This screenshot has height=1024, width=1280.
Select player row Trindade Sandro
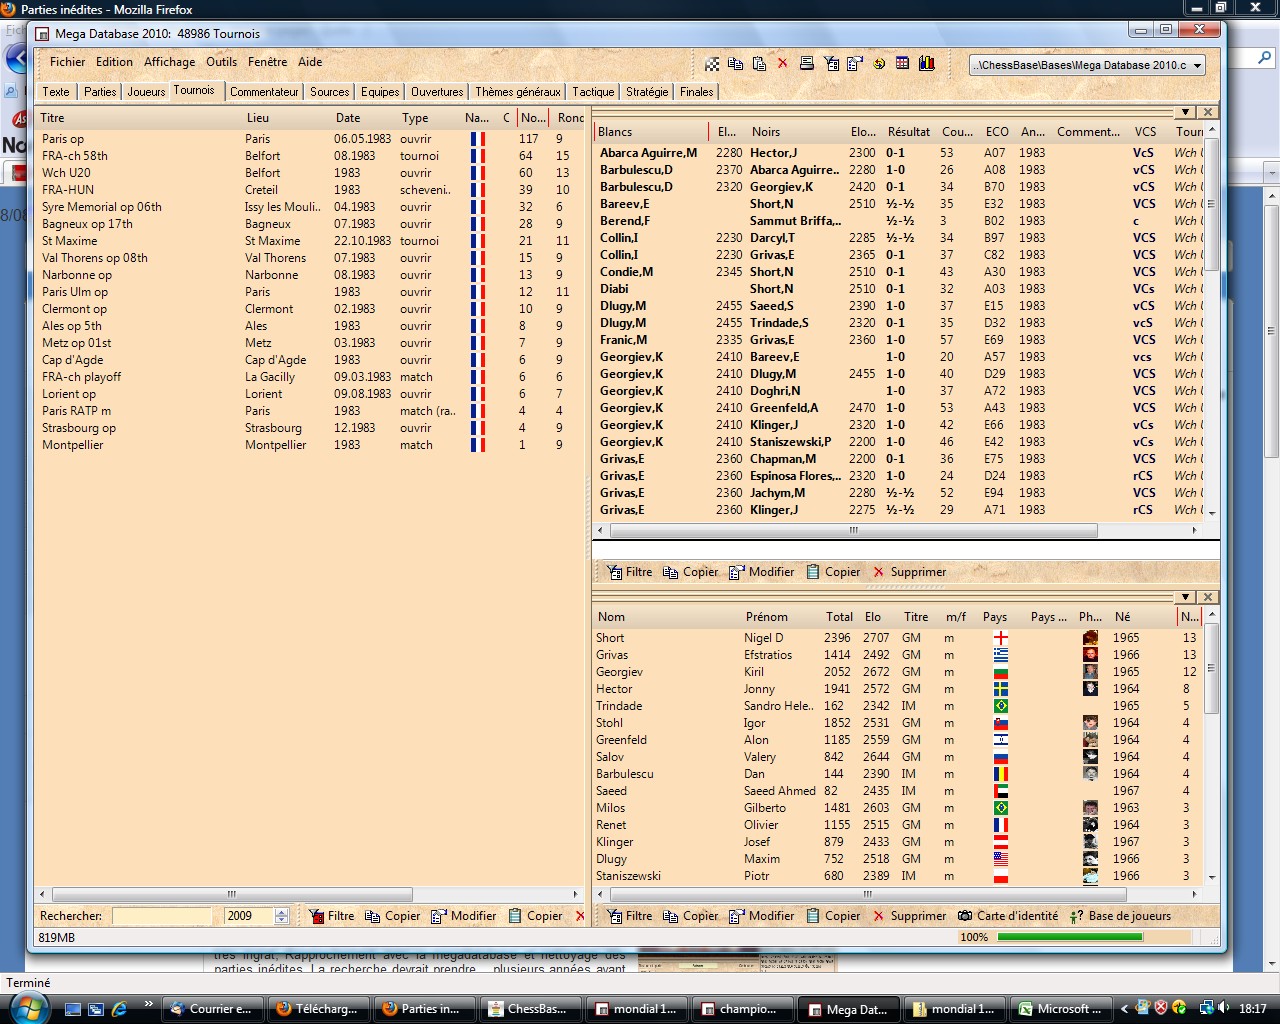[x=898, y=706]
